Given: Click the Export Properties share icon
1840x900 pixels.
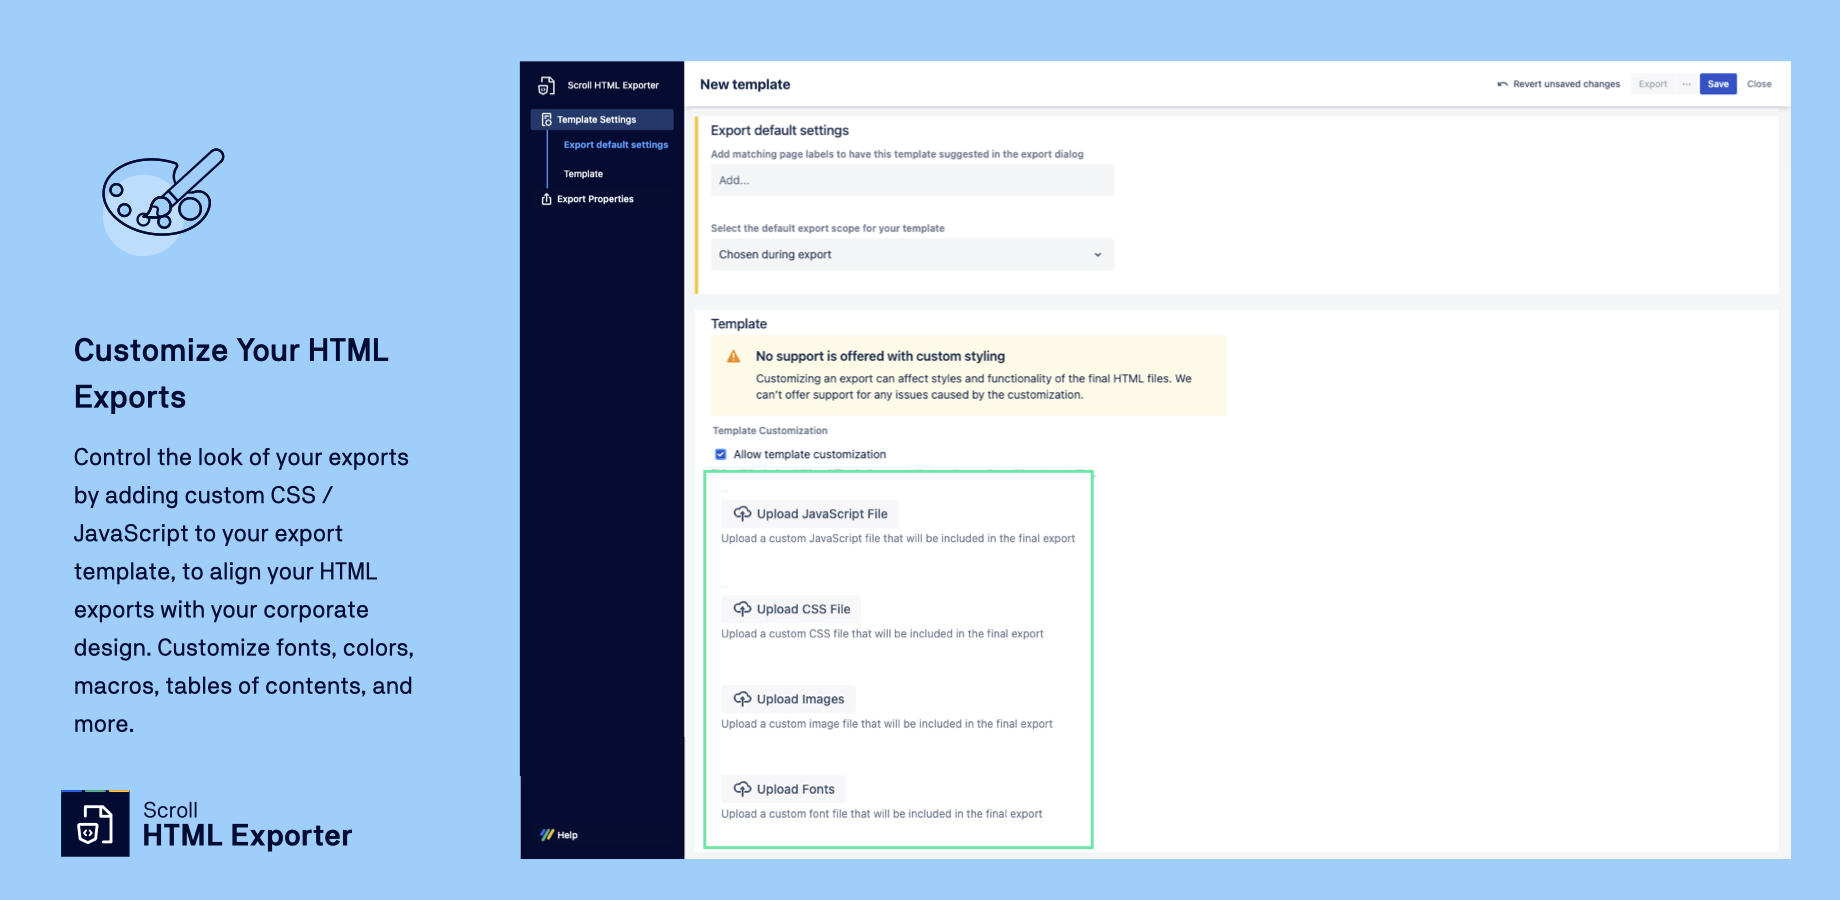Looking at the screenshot, I should coord(545,199).
